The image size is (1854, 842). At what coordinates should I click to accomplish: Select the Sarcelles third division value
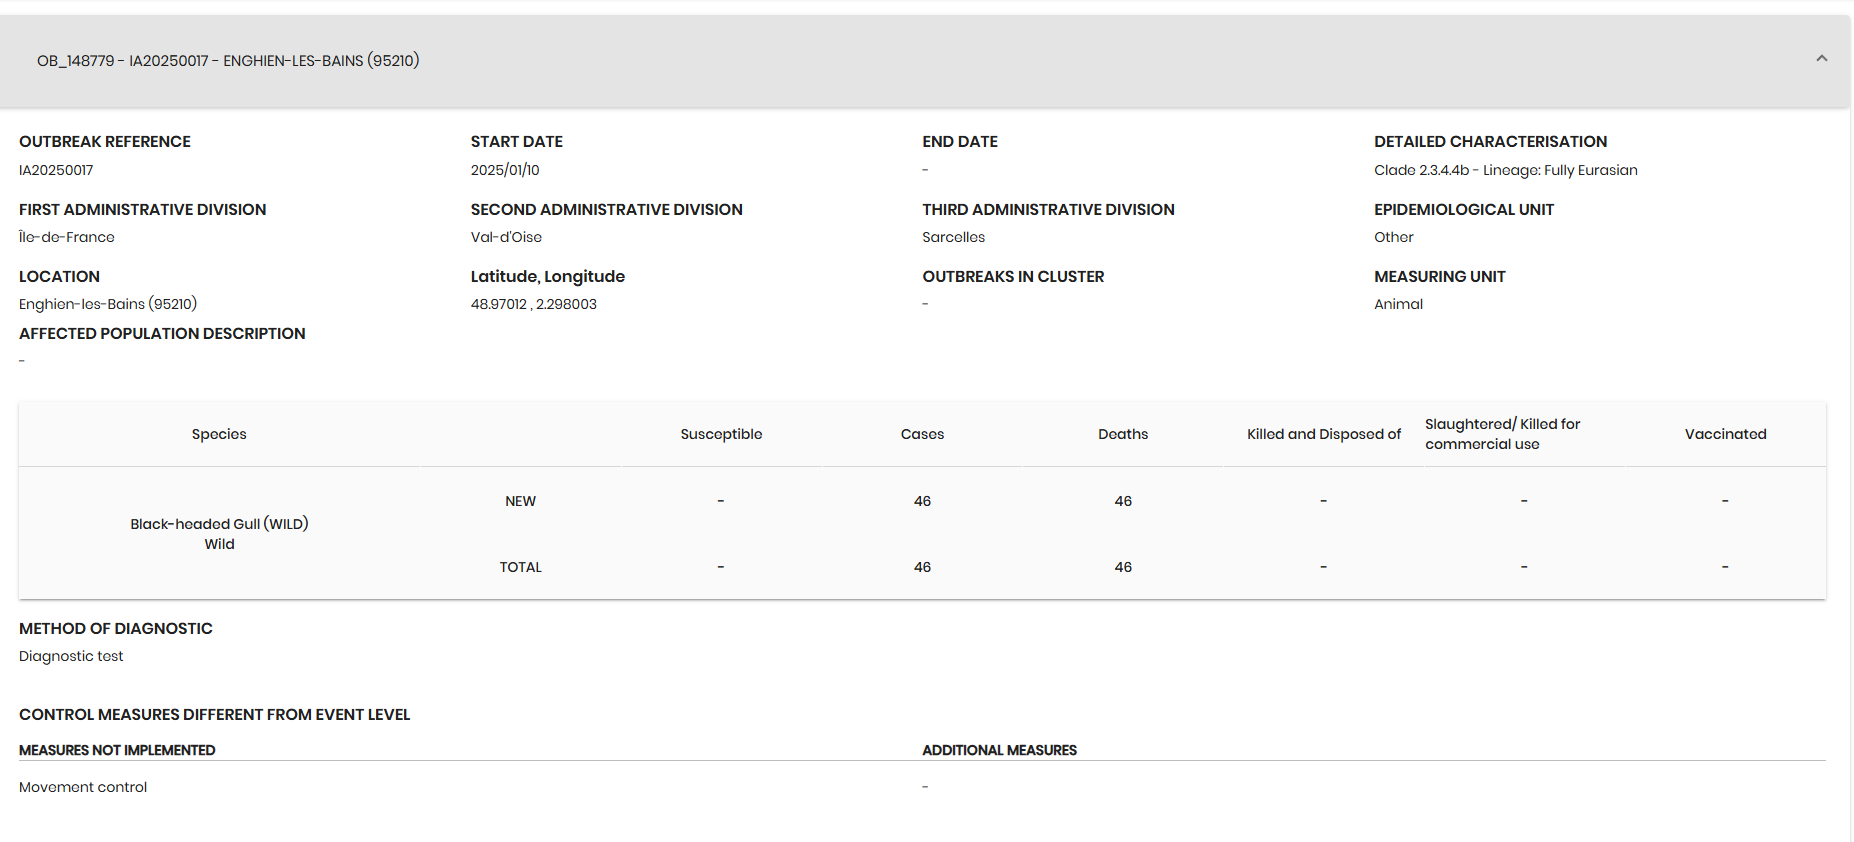point(953,237)
